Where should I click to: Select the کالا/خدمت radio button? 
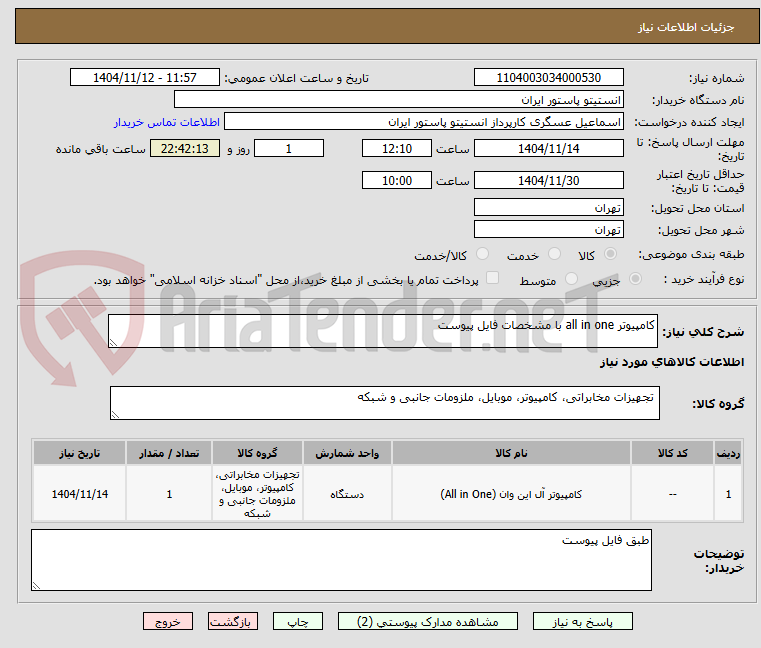(482, 254)
